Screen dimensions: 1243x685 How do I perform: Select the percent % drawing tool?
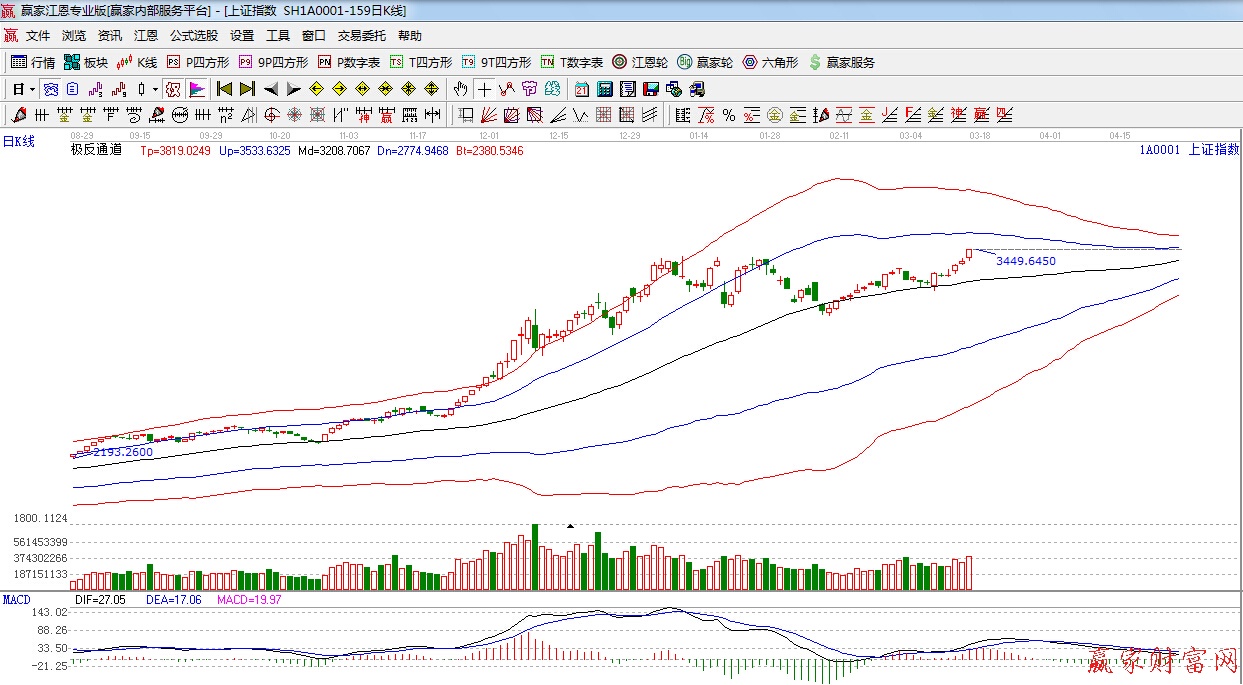coord(729,115)
